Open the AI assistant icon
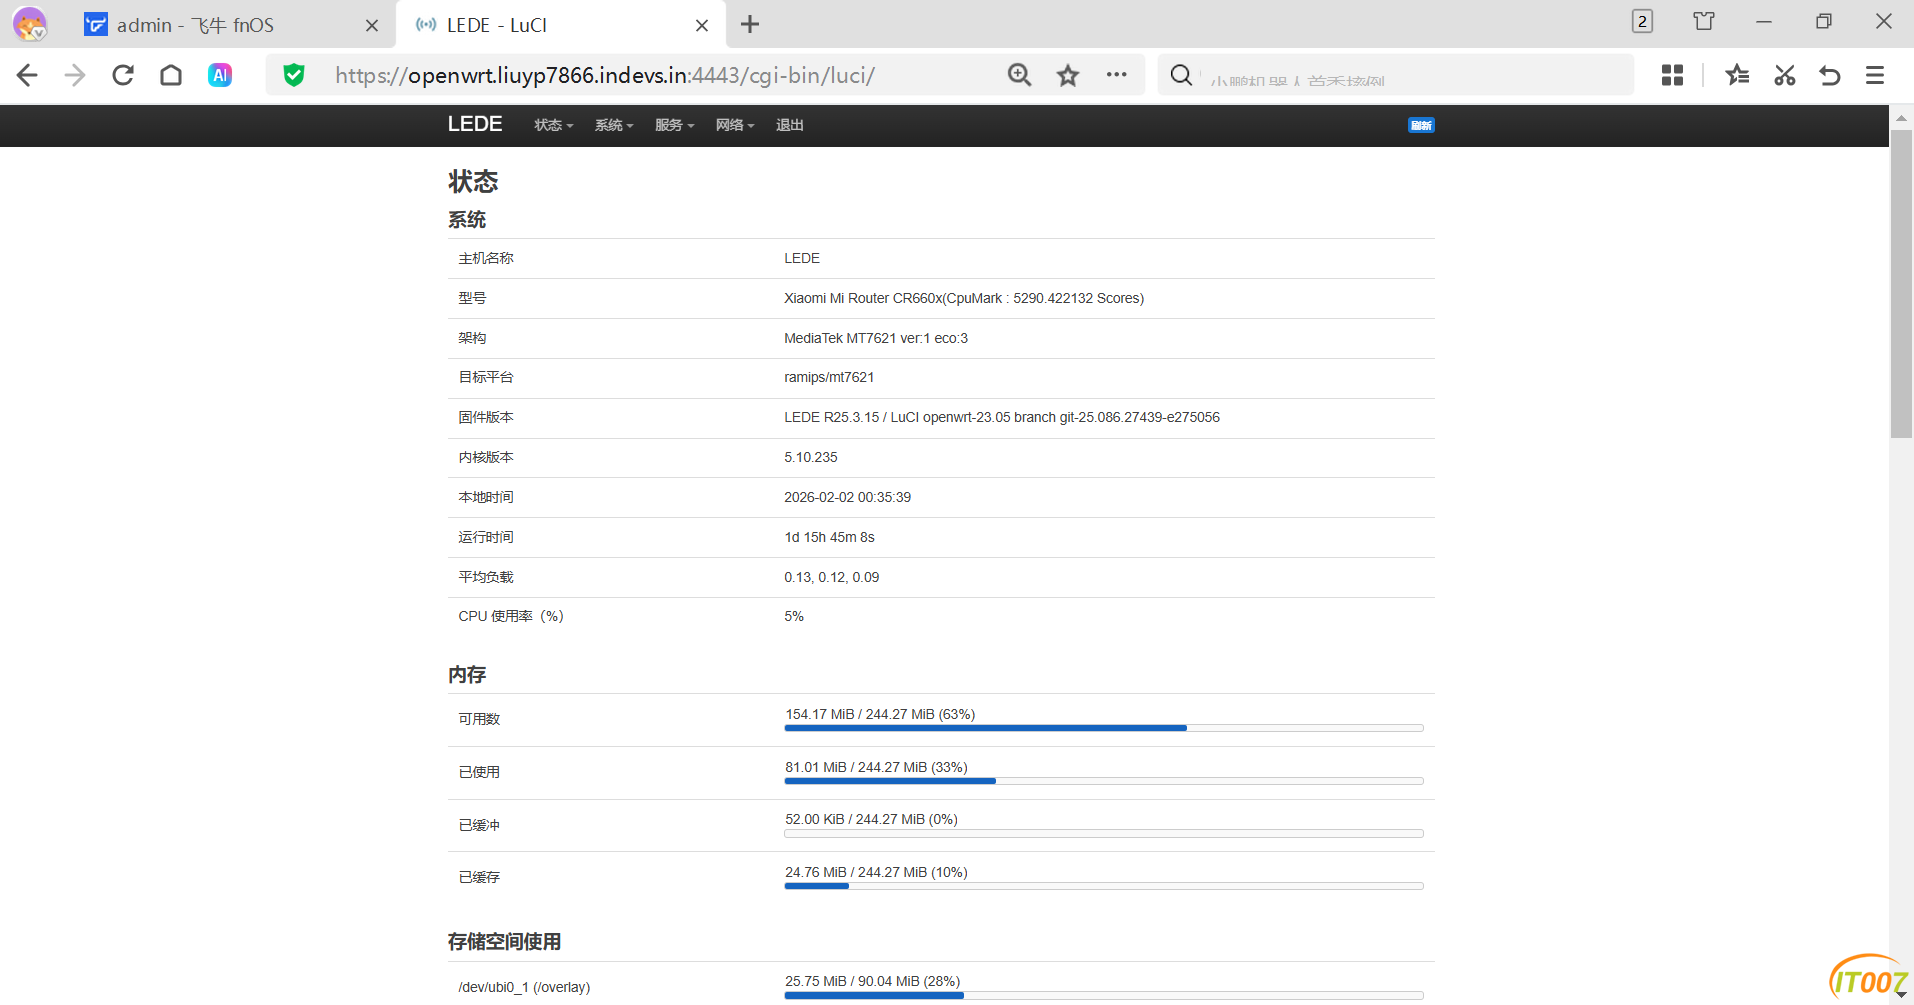The width and height of the screenshot is (1914, 1005). pos(220,75)
